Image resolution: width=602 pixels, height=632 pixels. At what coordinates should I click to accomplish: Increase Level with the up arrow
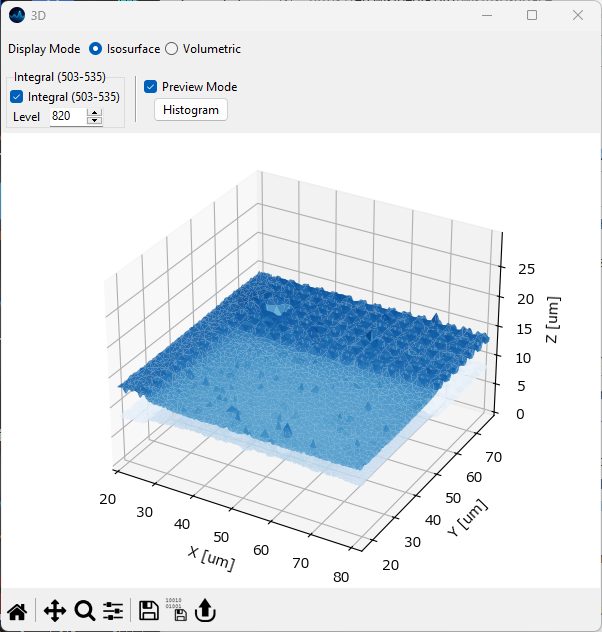(x=94, y=113)
